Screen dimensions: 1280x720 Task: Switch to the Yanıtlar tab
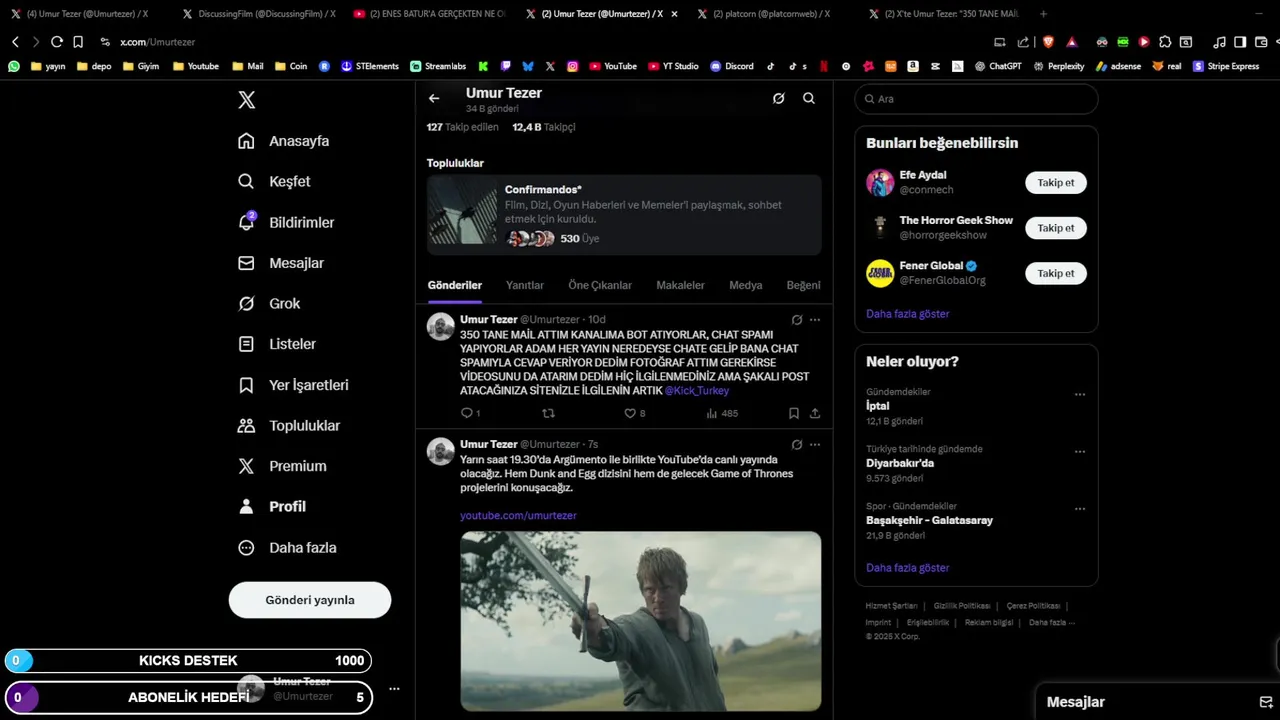[525, 285]
